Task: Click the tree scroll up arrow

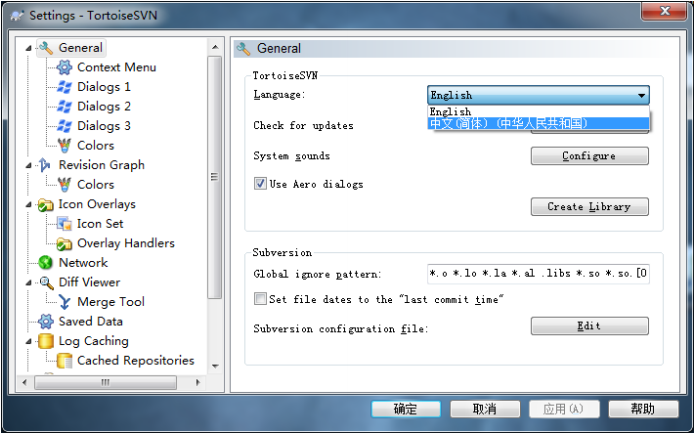Action: click(215, 47)
